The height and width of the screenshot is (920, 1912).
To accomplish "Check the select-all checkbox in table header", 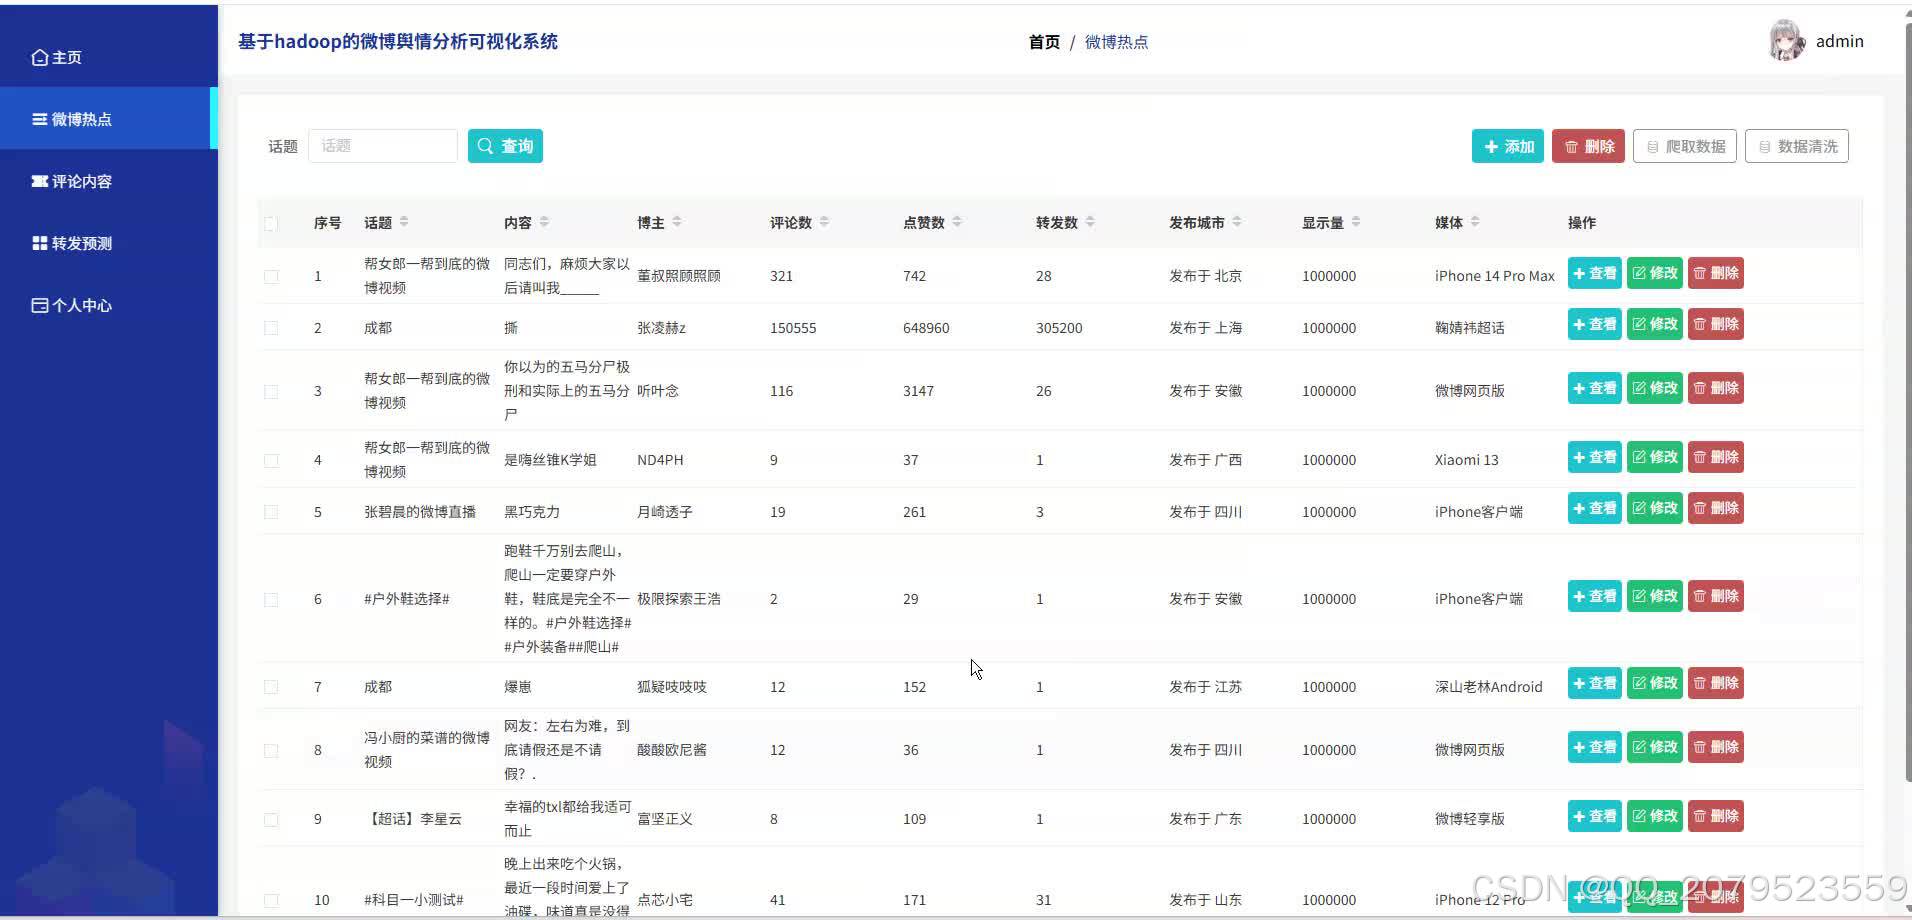I will pos(271,224).
